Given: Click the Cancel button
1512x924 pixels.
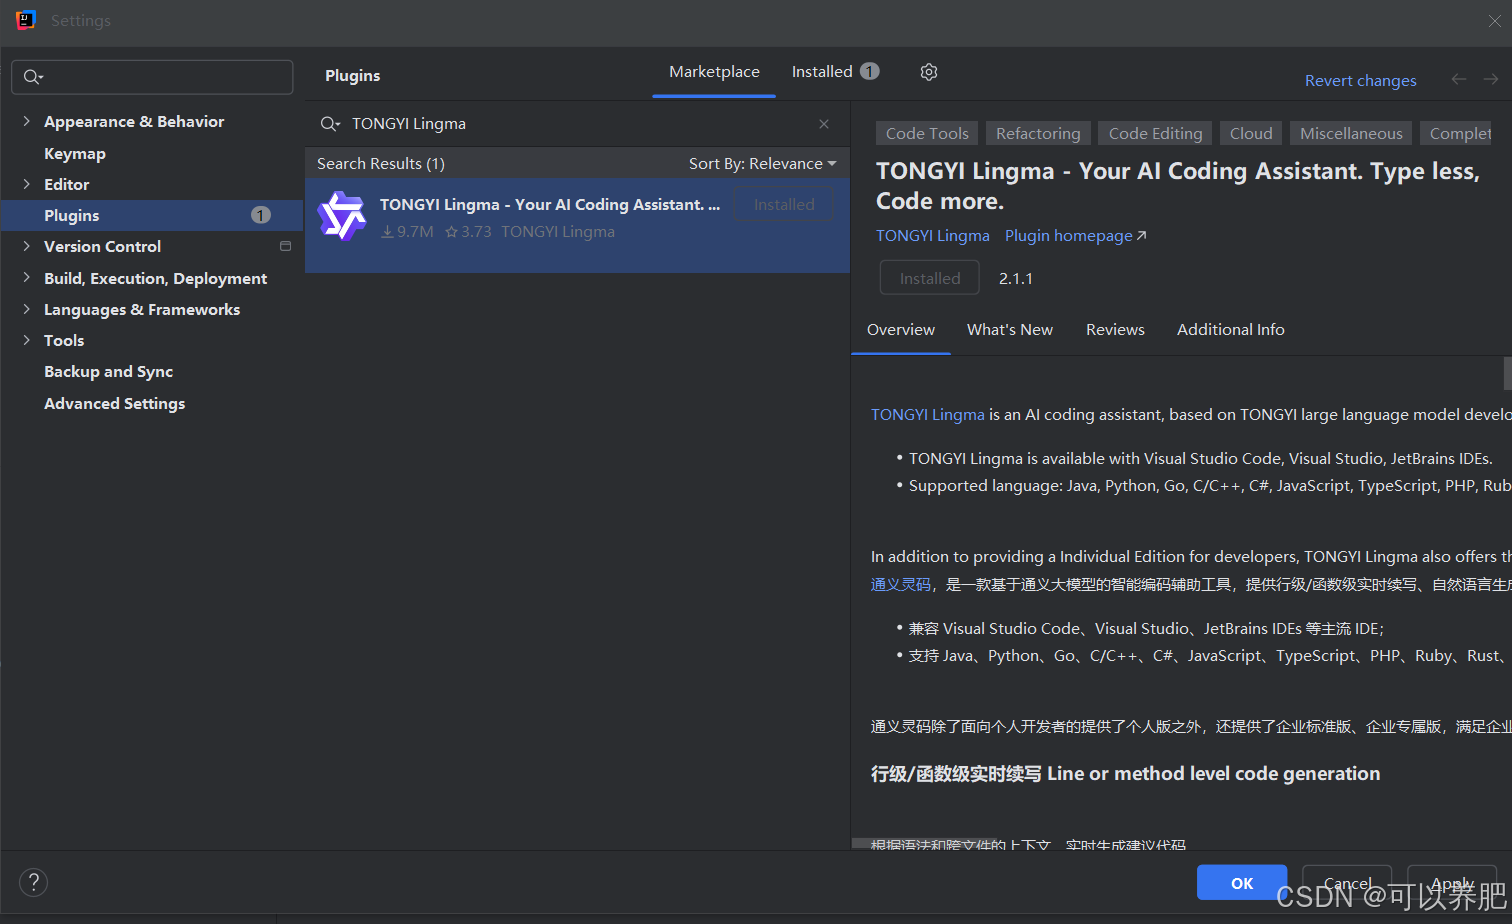Looking at the screenshot, I should [x=1347, y=883].
